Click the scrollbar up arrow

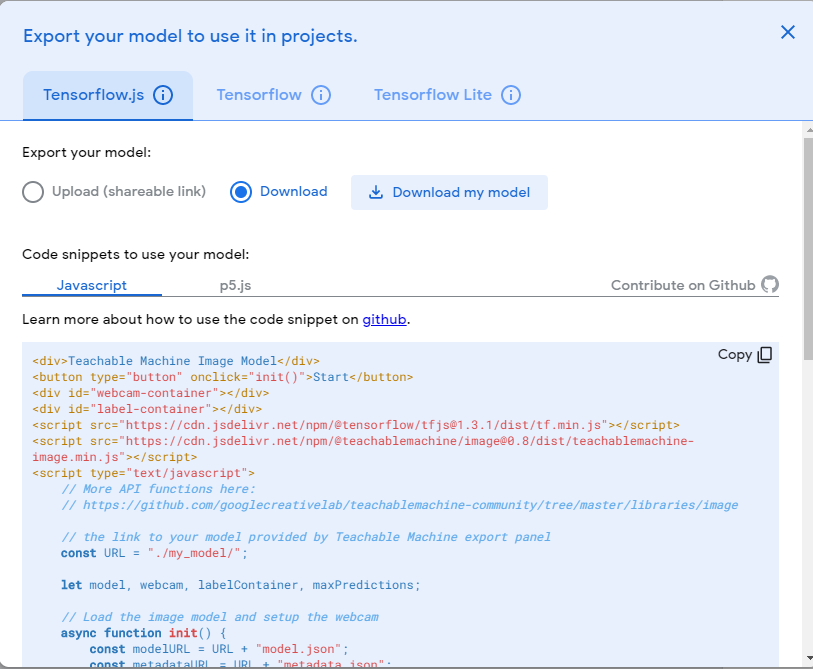tap(808, 129)
